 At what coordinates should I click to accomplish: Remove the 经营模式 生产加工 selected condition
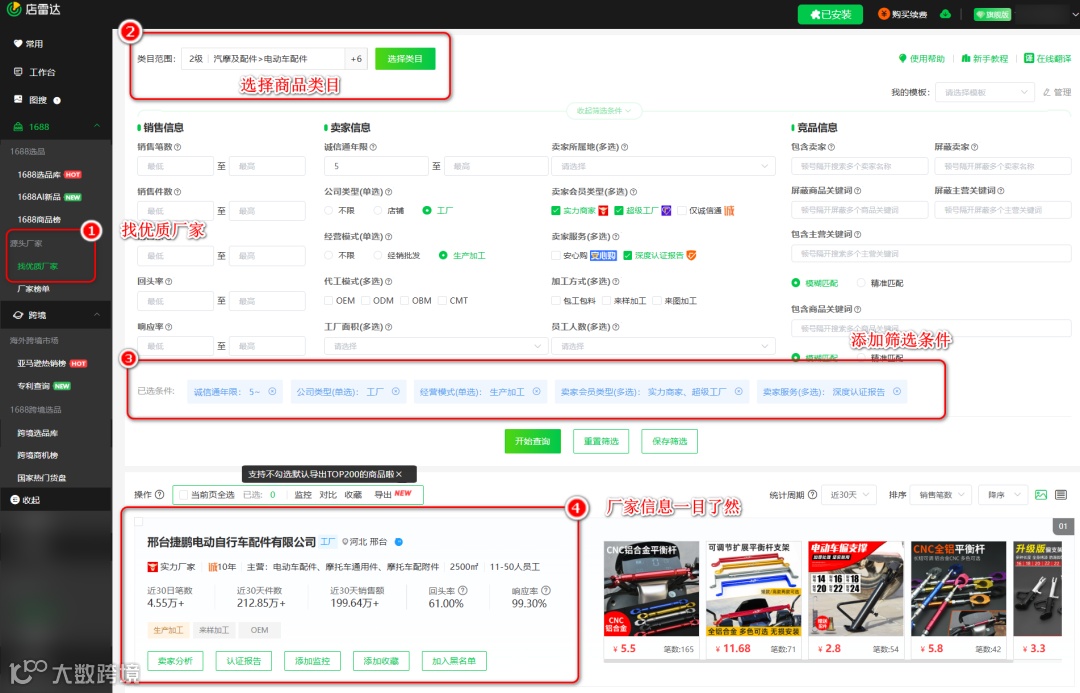(x=537, y=391)
